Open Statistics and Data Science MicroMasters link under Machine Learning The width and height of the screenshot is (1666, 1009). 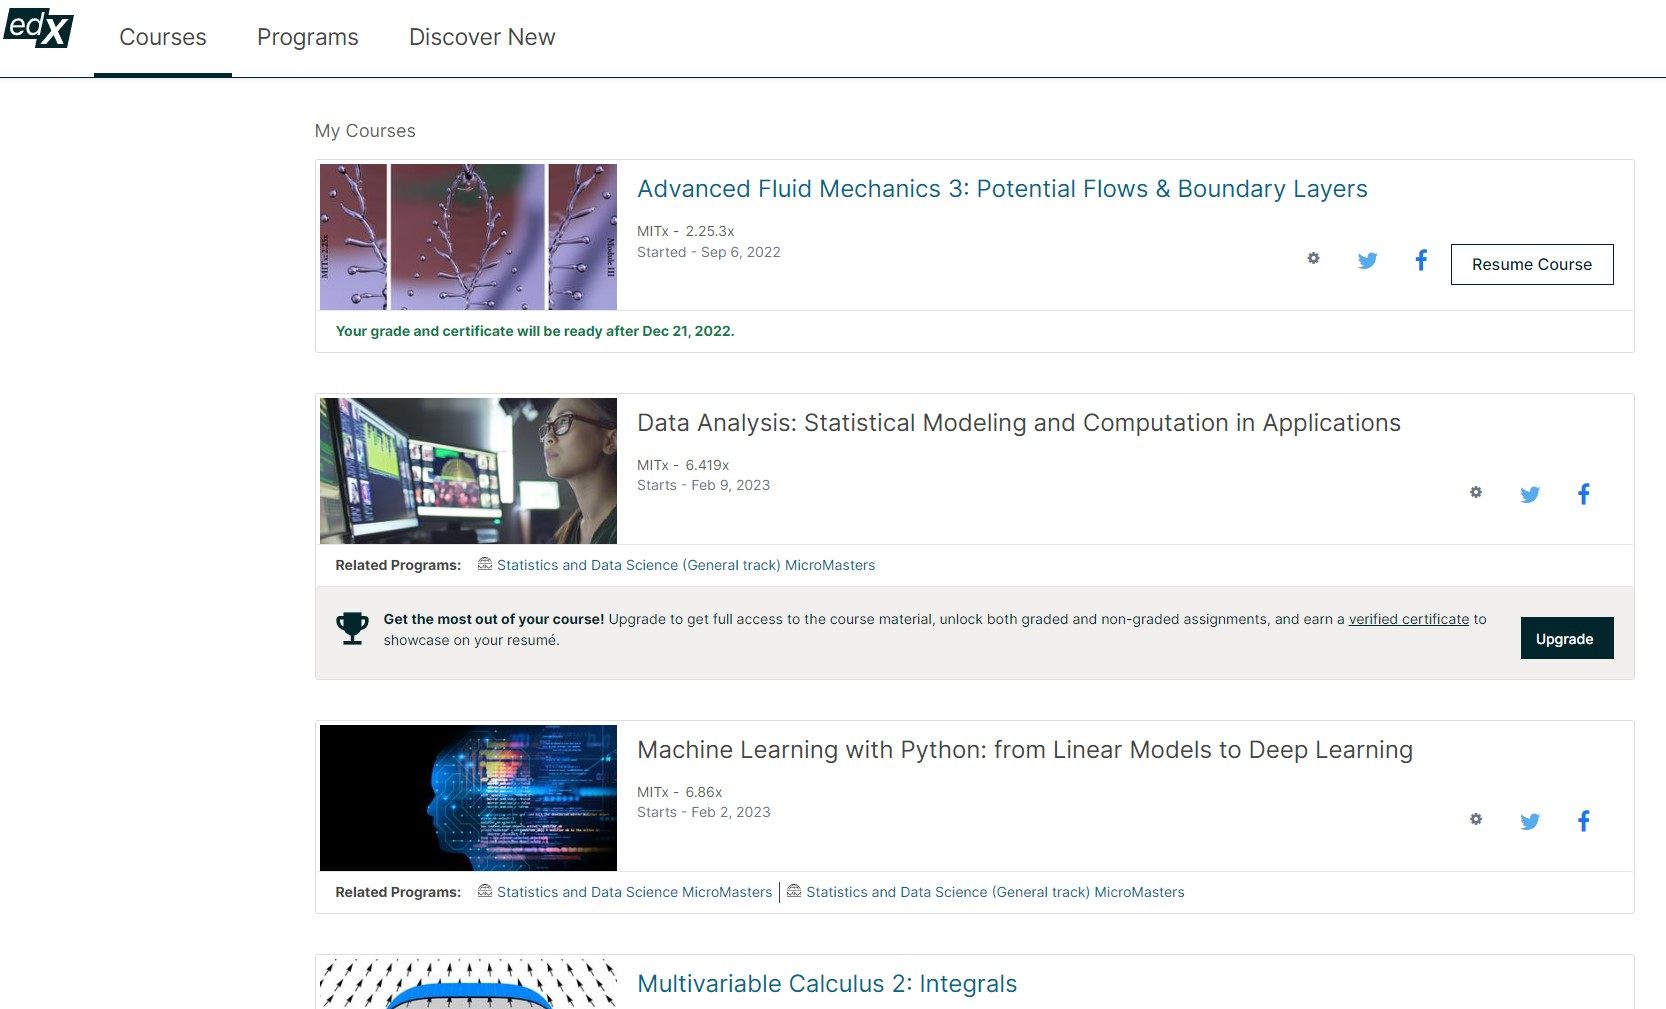pyautogui.click(x=635, y=892)
